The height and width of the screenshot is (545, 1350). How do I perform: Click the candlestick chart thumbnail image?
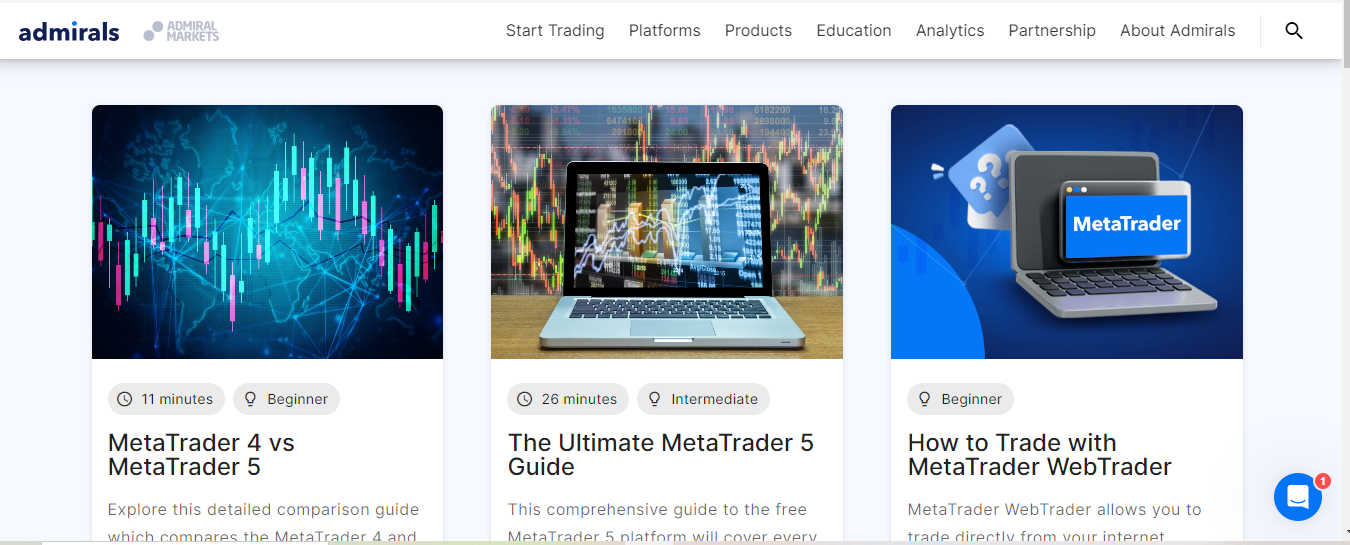267,232
